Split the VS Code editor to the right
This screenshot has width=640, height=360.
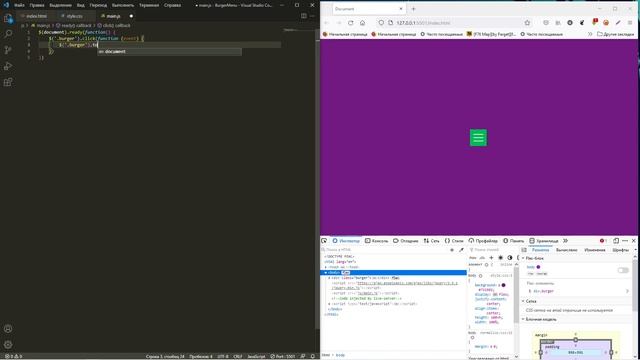coord(304,16)
